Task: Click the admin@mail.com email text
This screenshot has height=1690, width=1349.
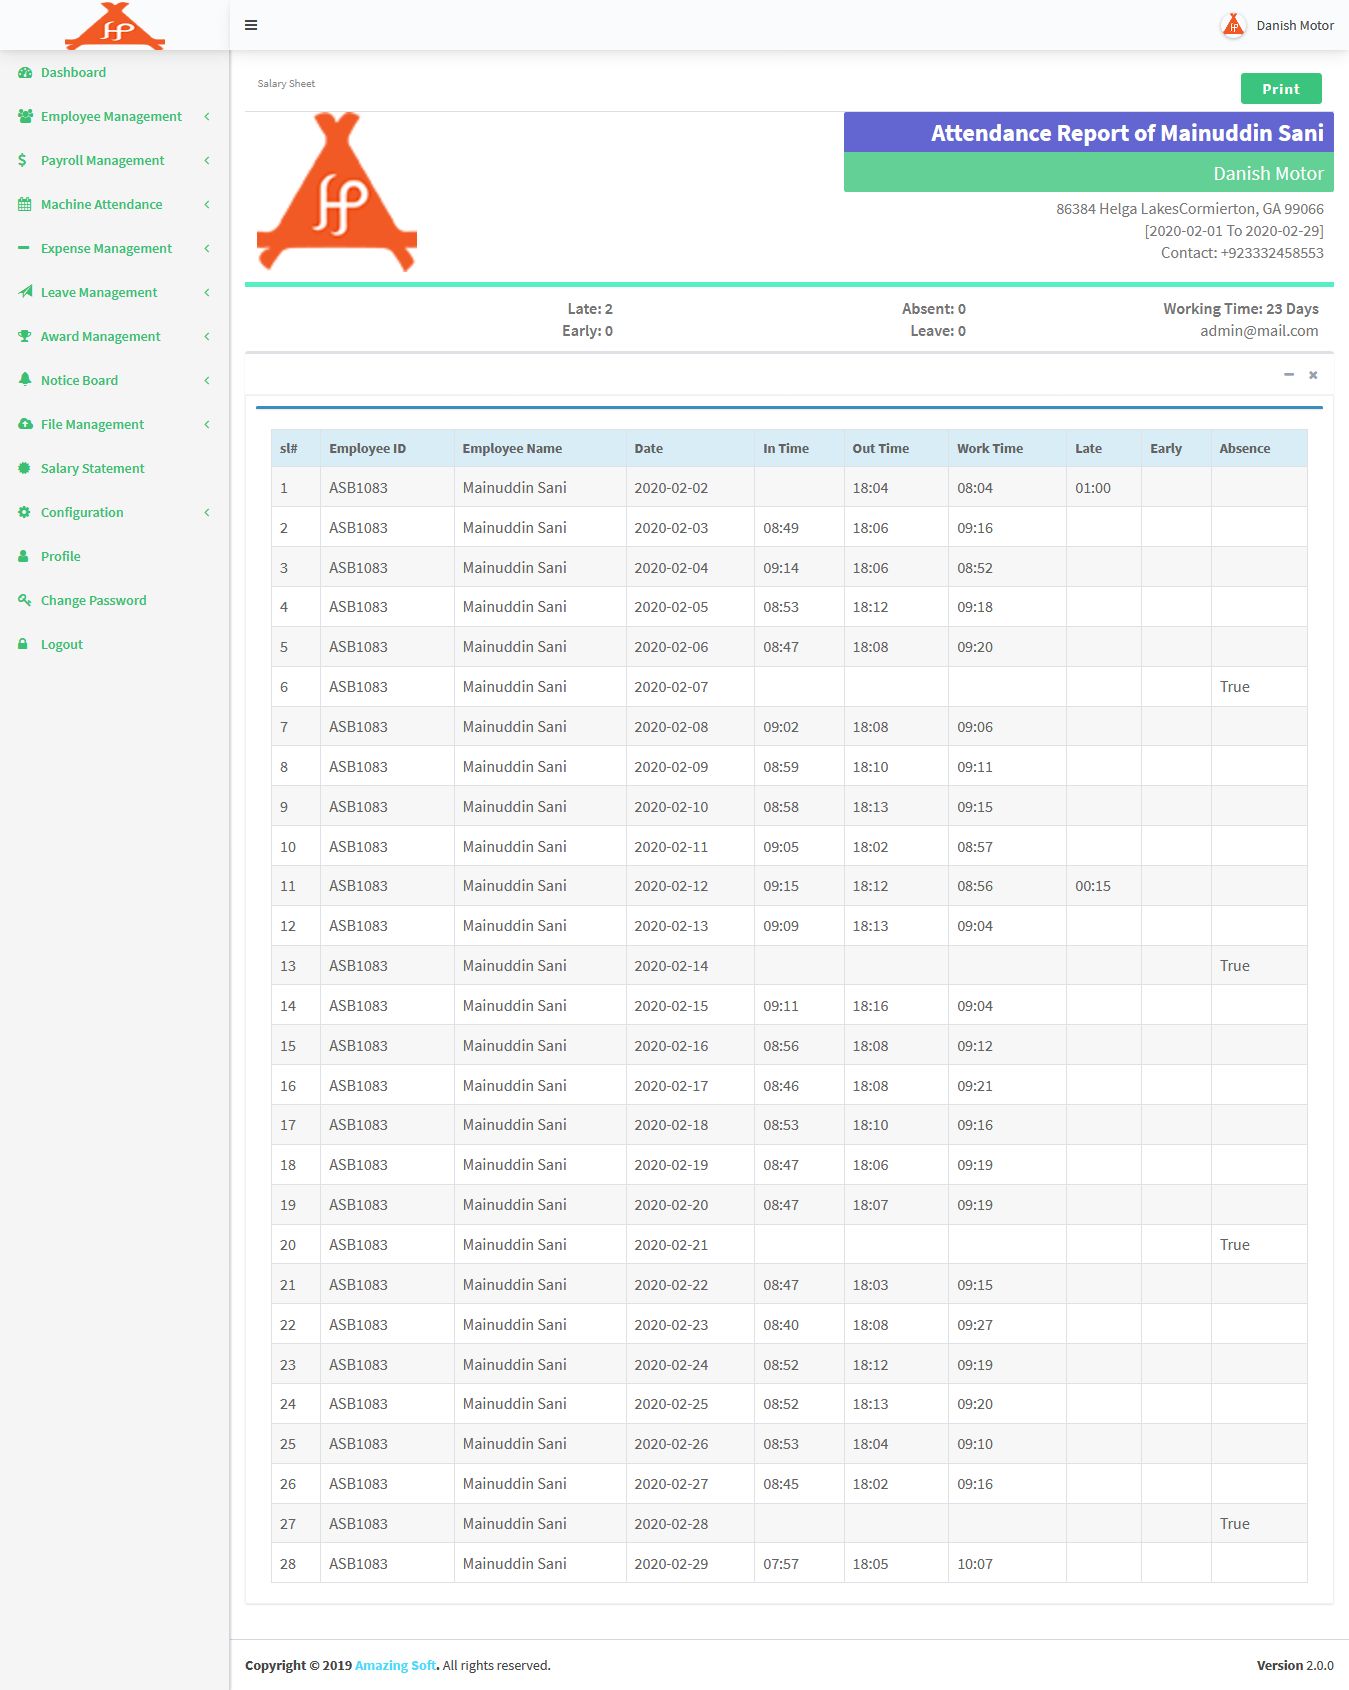Action: pos(1259,331)
